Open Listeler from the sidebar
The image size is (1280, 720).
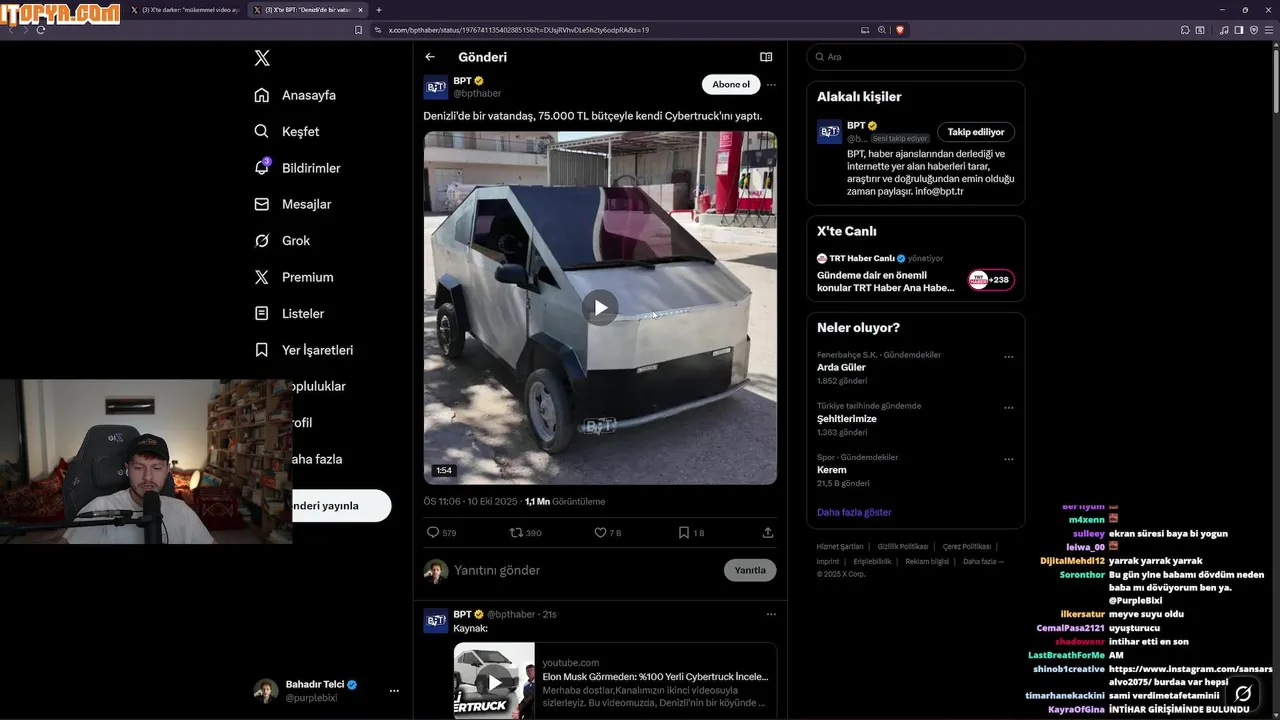pyautogui.click(x=289, y=314)
